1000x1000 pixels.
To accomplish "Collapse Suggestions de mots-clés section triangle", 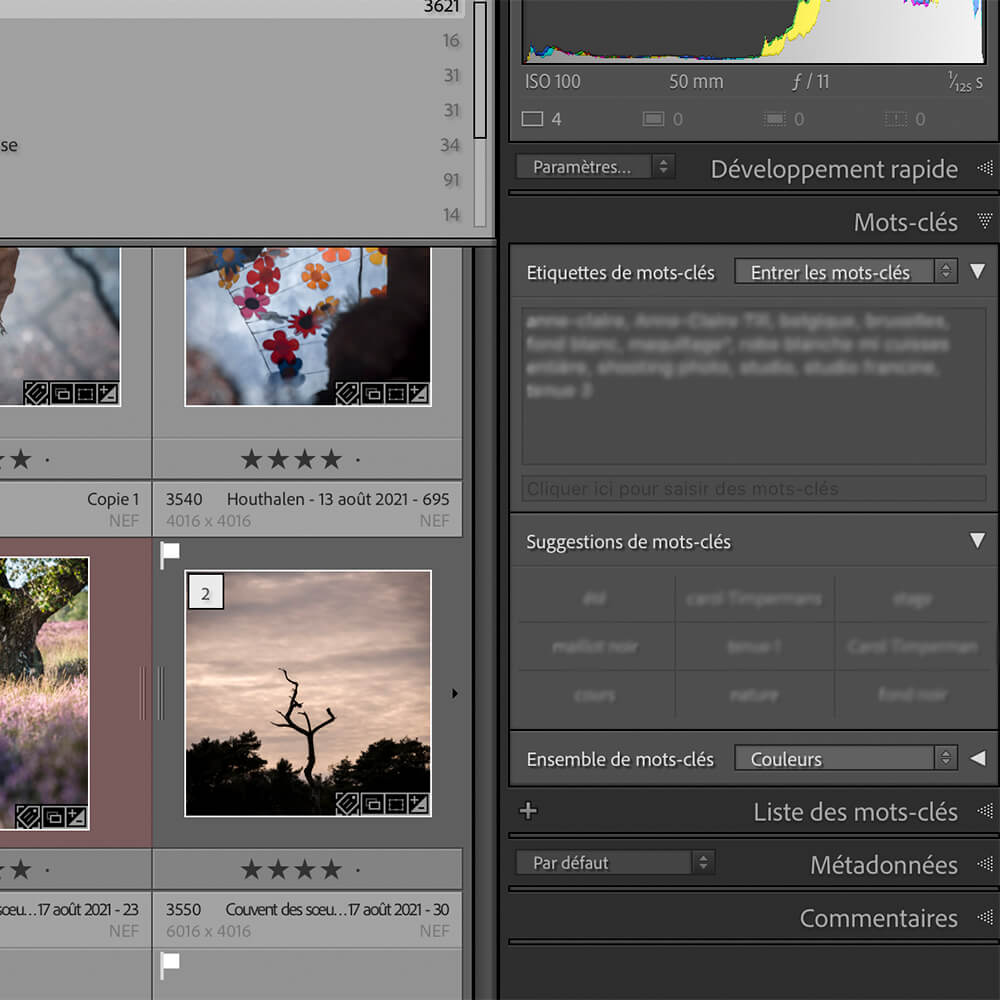I will tap(977, 540).
